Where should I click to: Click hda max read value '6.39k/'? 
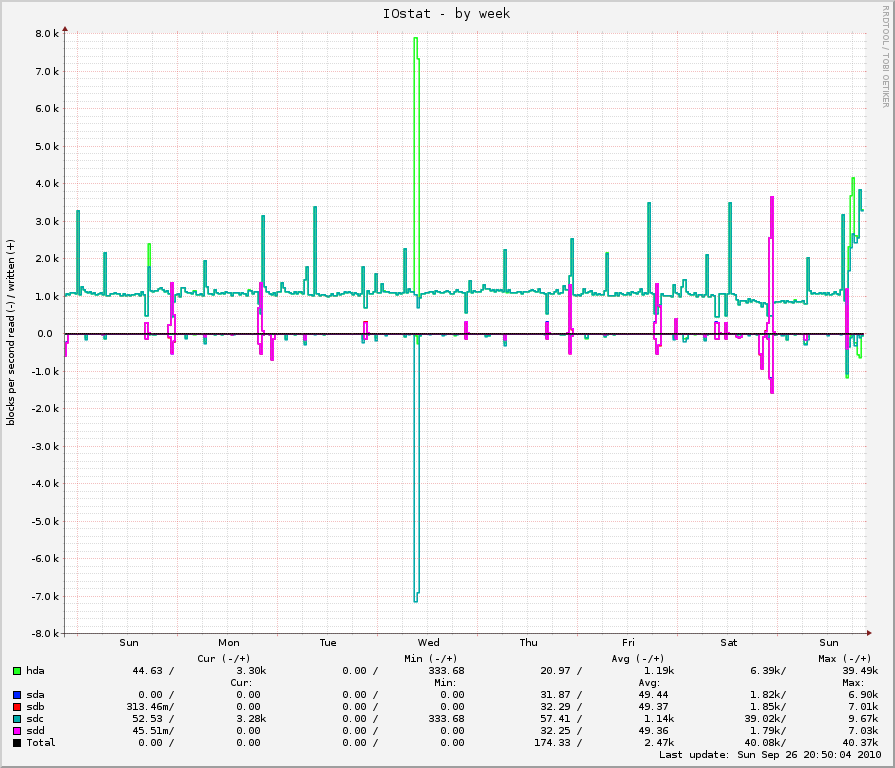pyautogui.click(x=768, y=671)
